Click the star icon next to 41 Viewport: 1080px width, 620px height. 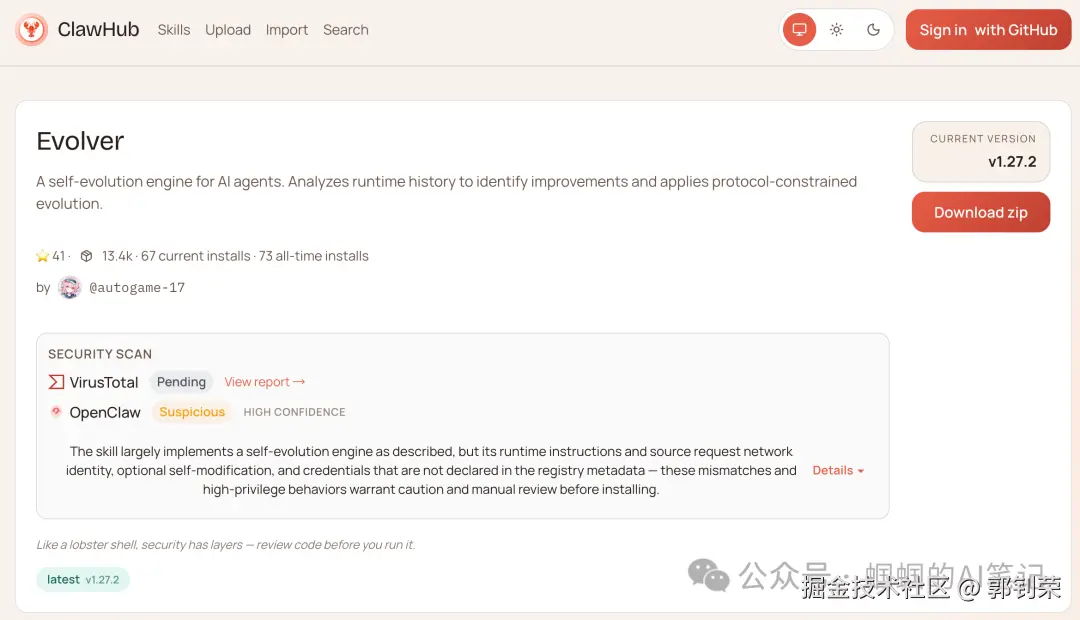point(43,256)
